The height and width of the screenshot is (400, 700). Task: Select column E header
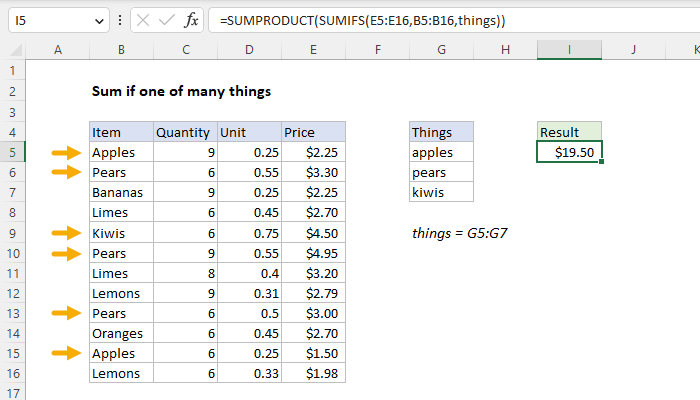[312, 49]
